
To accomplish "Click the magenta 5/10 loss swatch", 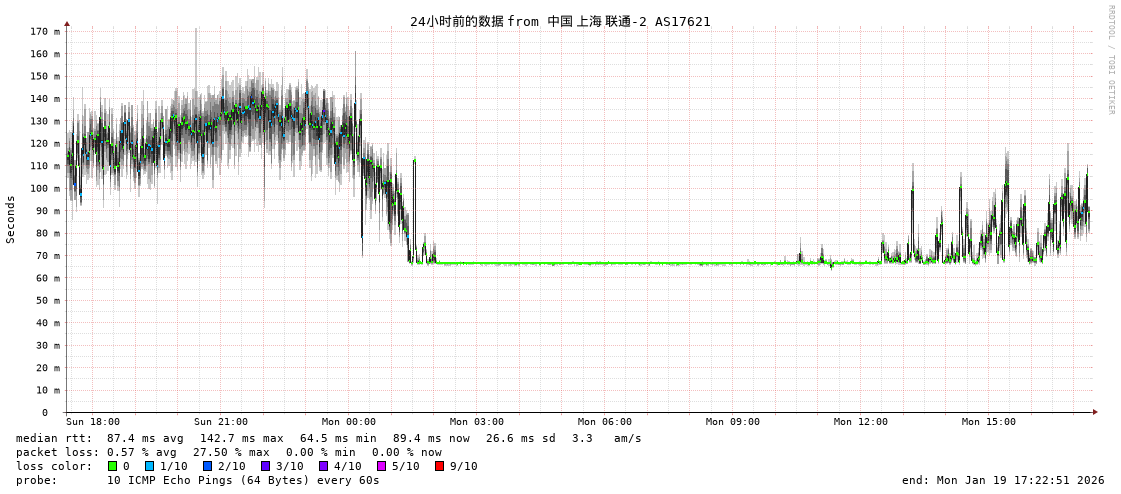I will [381, 466].
